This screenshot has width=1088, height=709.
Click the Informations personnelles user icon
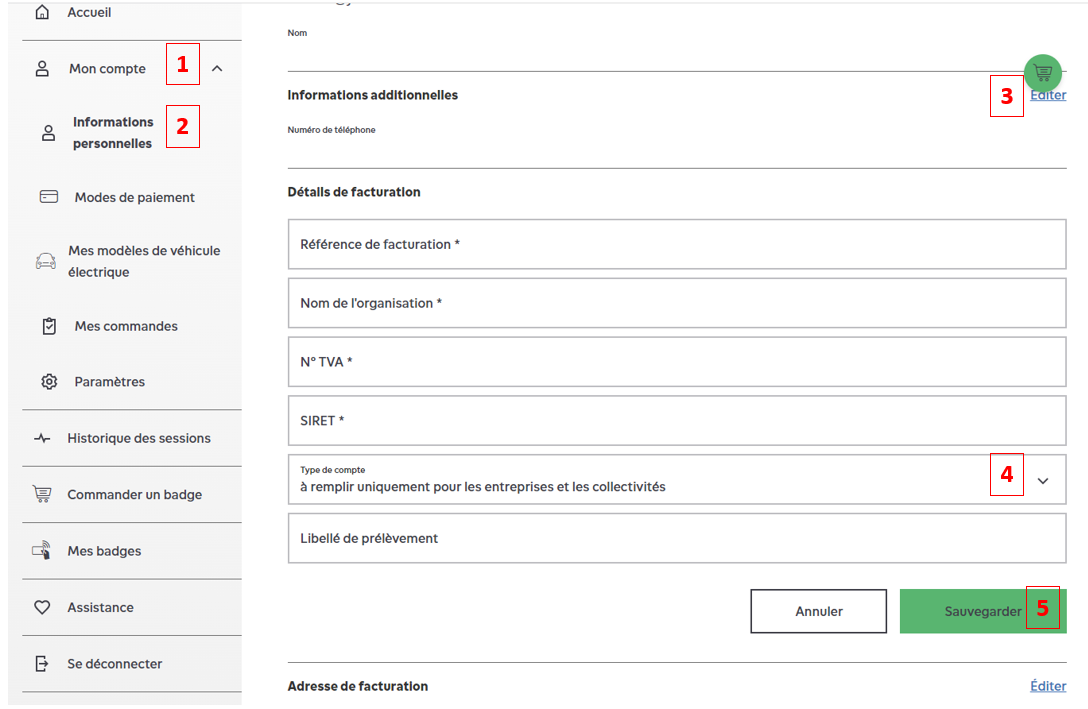(48, 133)
